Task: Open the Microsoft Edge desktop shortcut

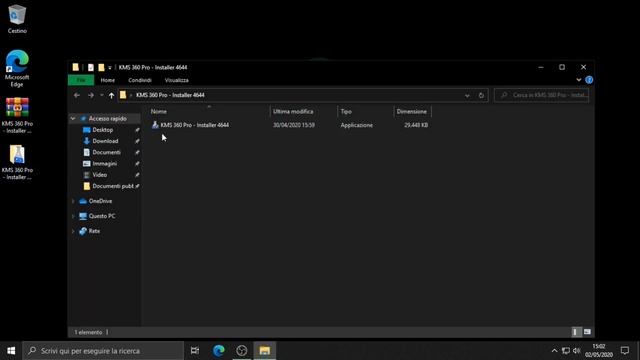Action: (x=17, y=68)
